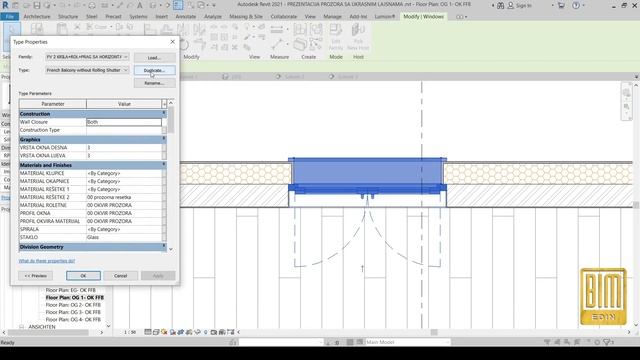Select 'Floor Plan: EG- OK FFB' in project browser
Viewport: 640px width, 360px height.
coord(71,290)
